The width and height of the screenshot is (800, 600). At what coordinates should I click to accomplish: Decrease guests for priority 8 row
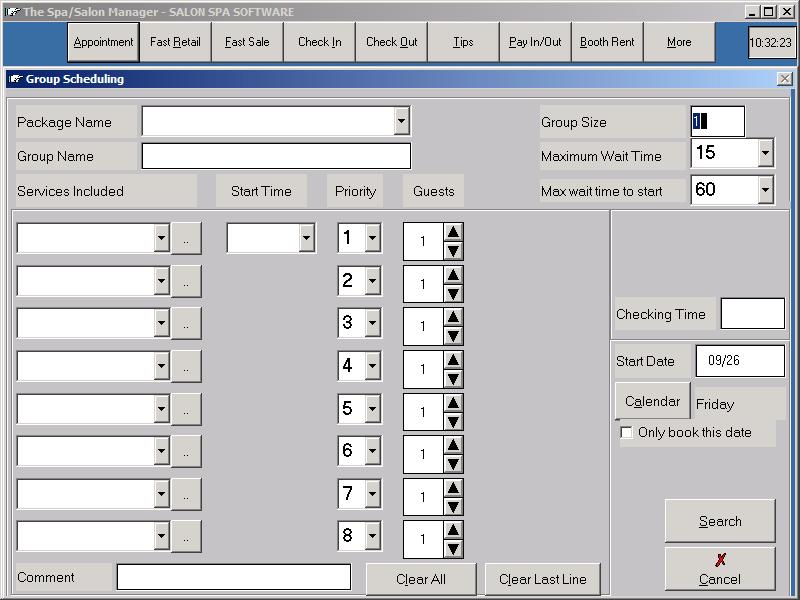click(453, 549)
